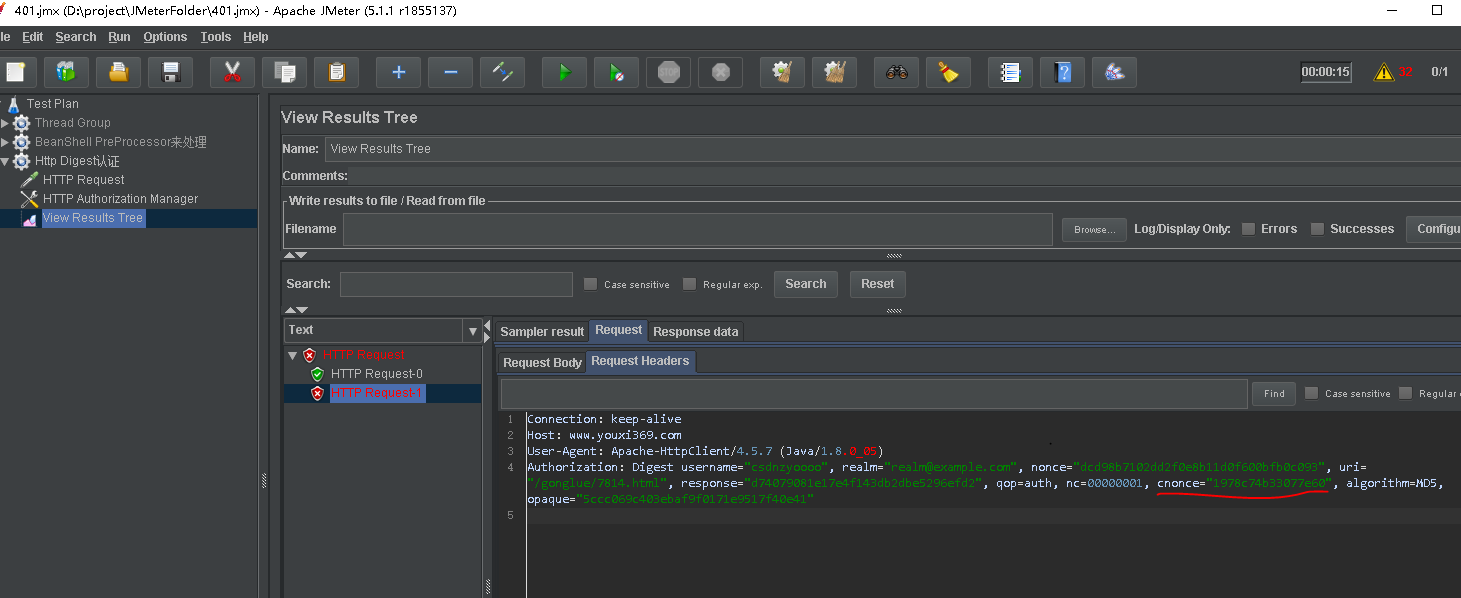Image resolution: width=1461 pixels, height=598 pixels.
Task: Open the Function Helper list icon
Action: coord(1010,72)
